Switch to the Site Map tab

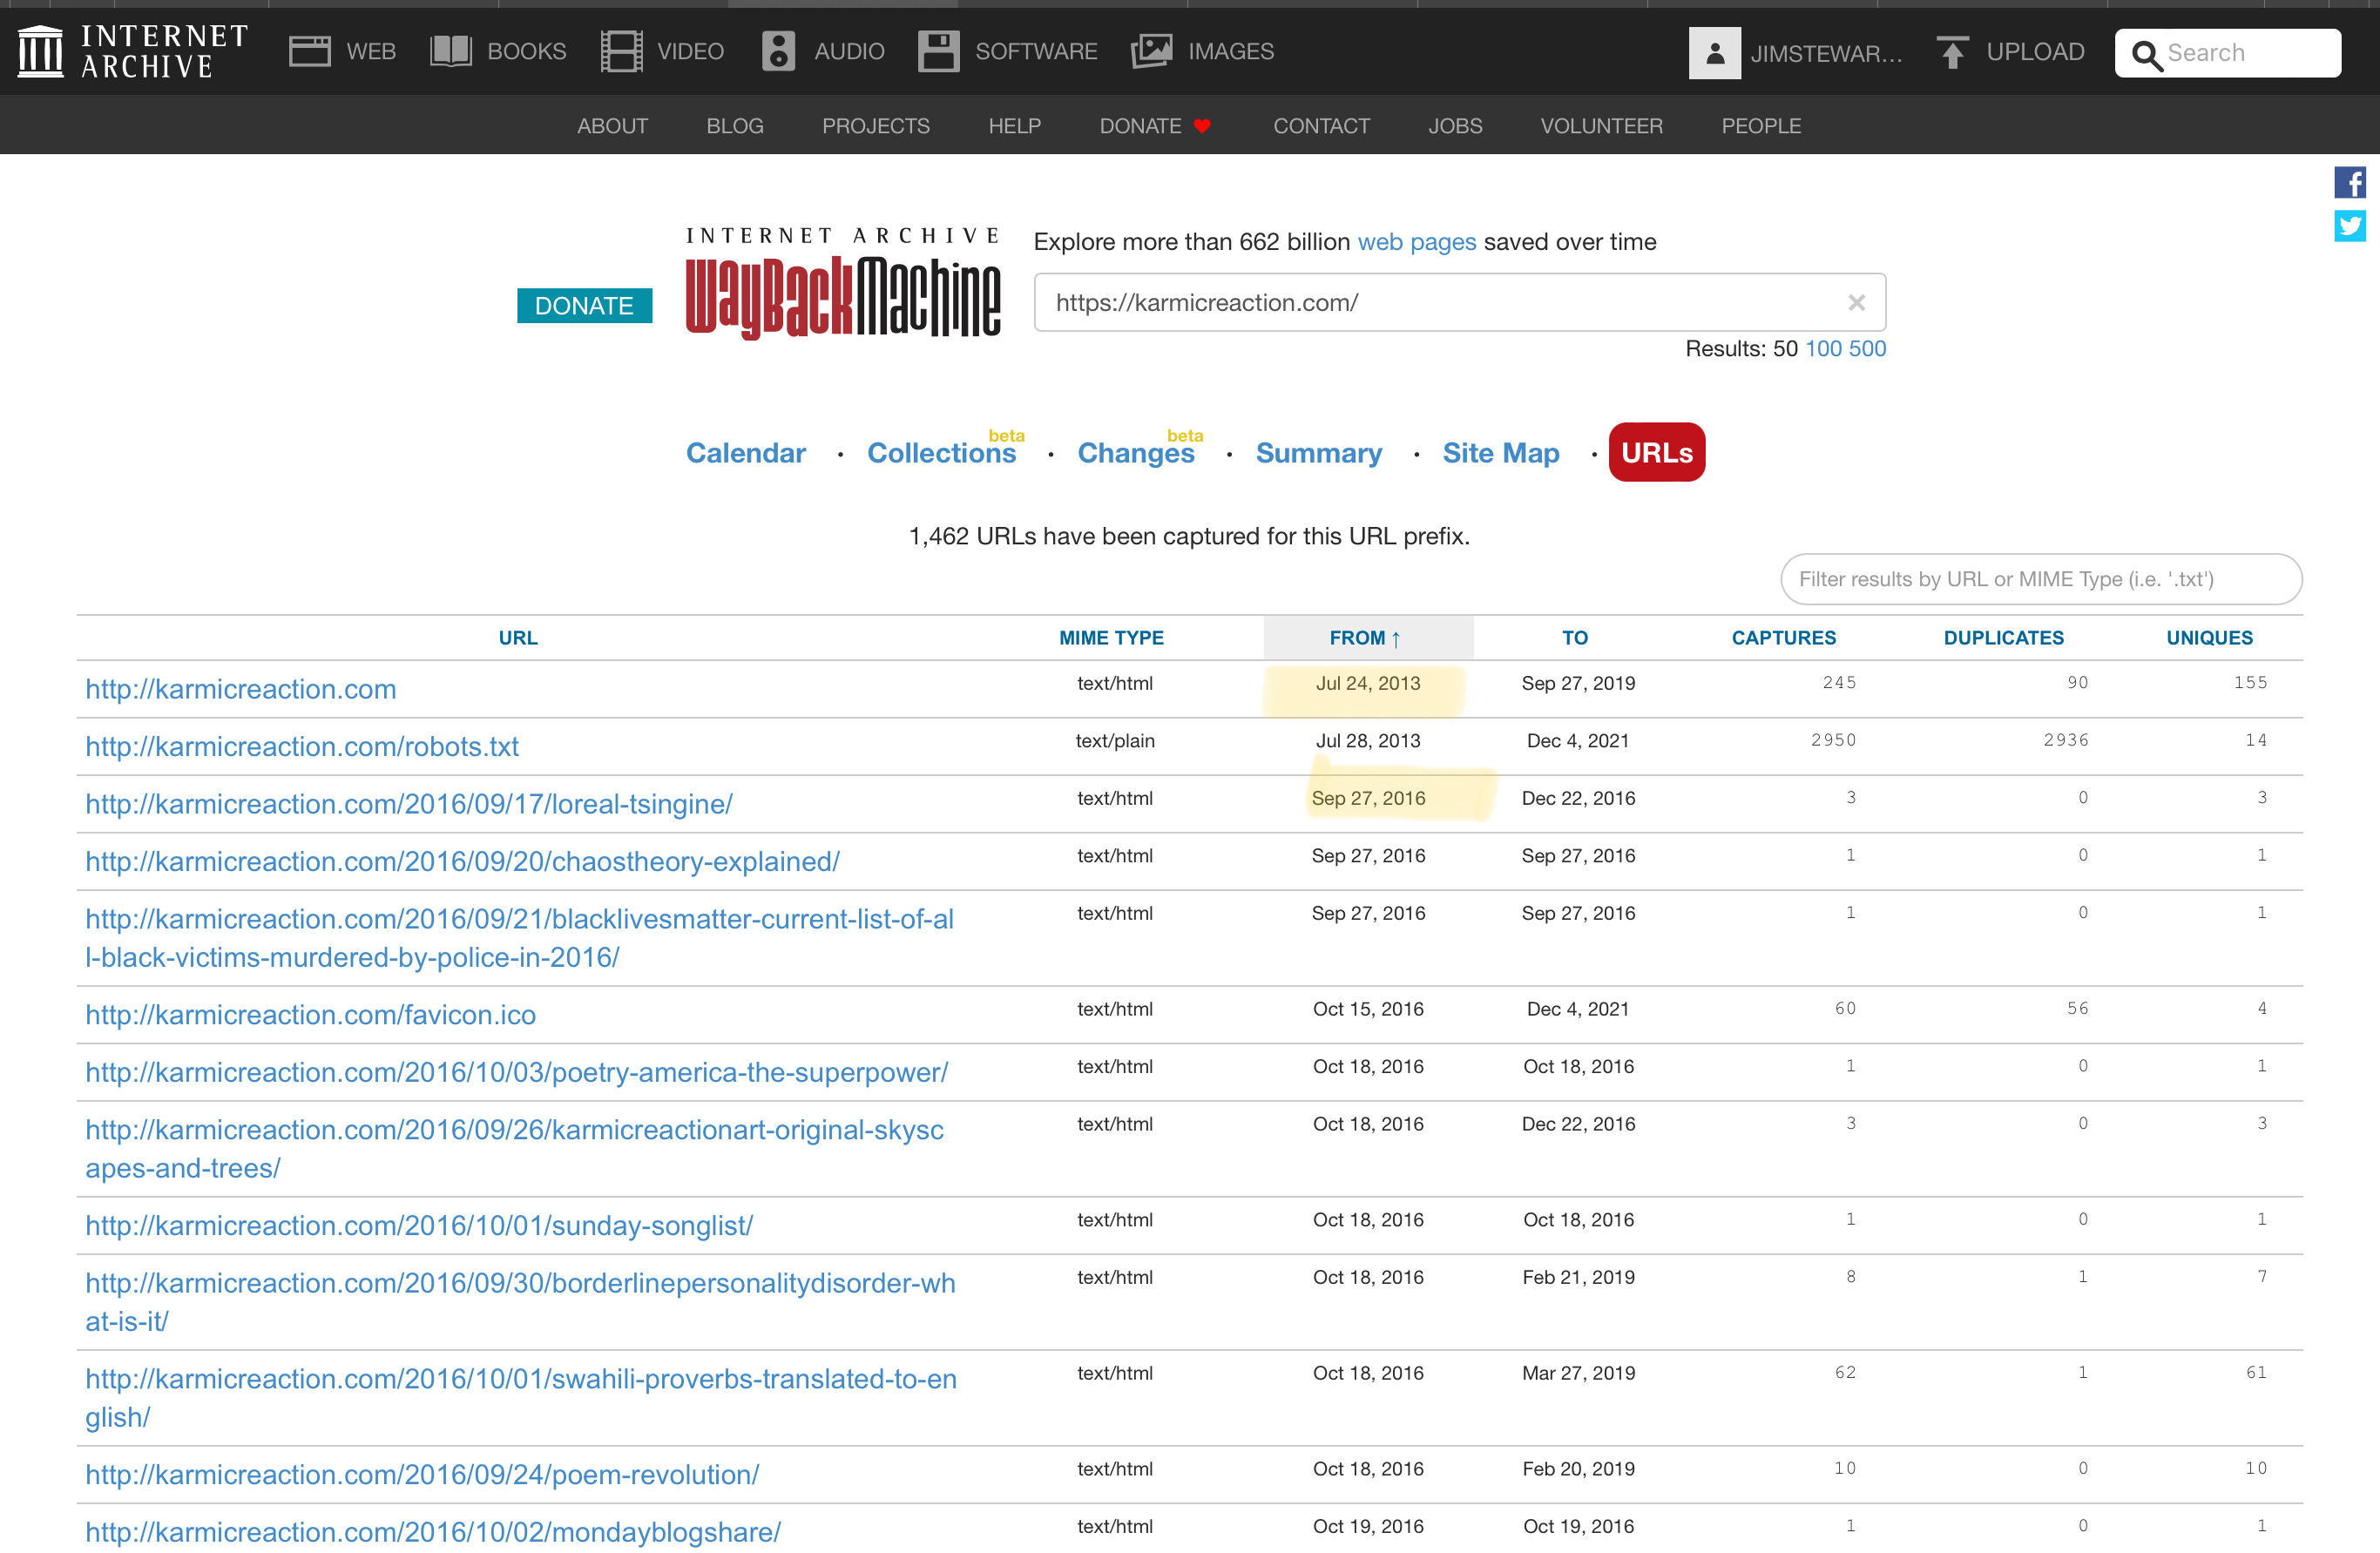(x=1501, y=453)
